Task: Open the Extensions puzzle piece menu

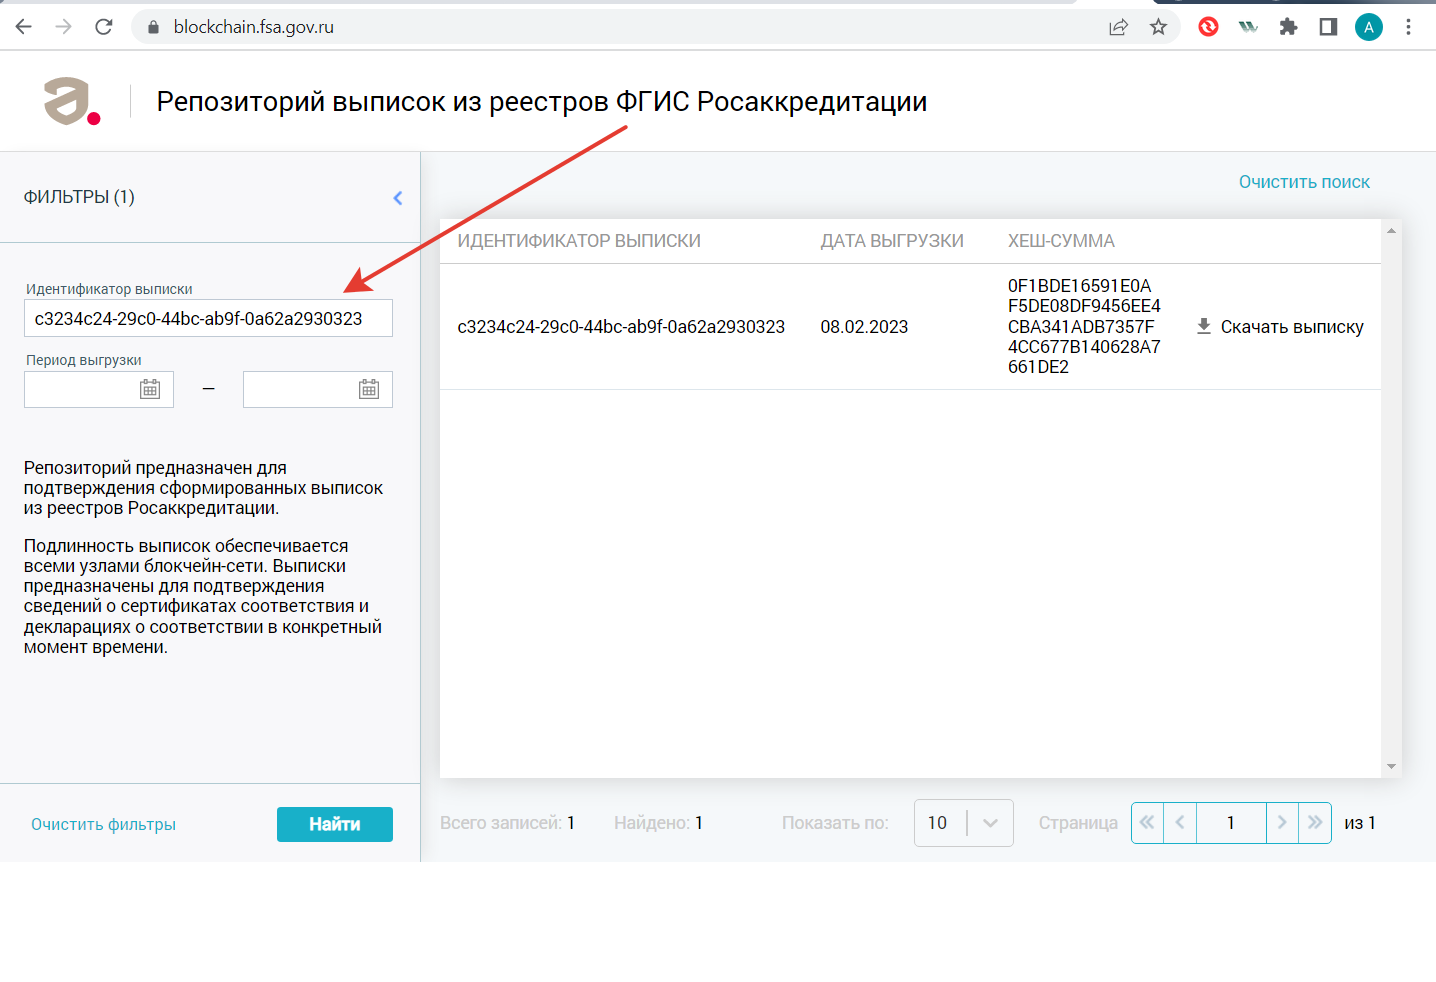Action: click(x=1288, y=27)
